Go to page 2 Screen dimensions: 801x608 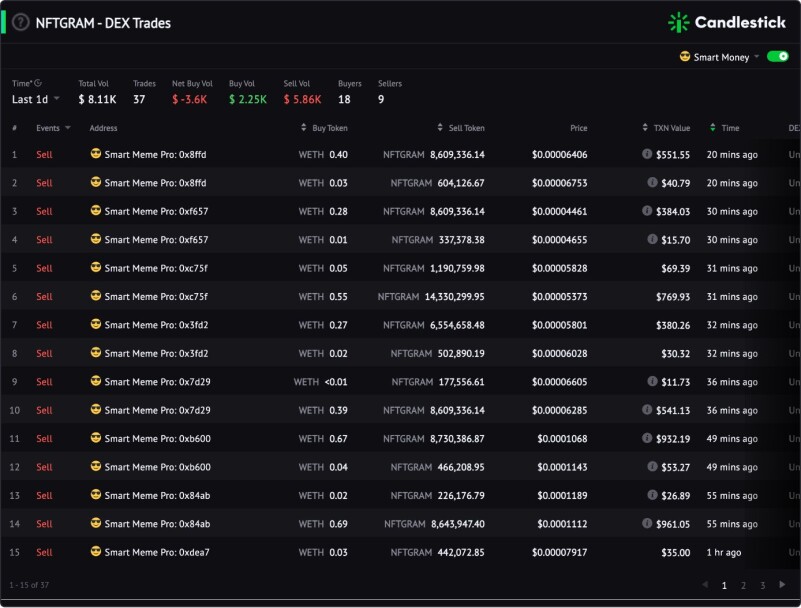click(x=743, y=586)
